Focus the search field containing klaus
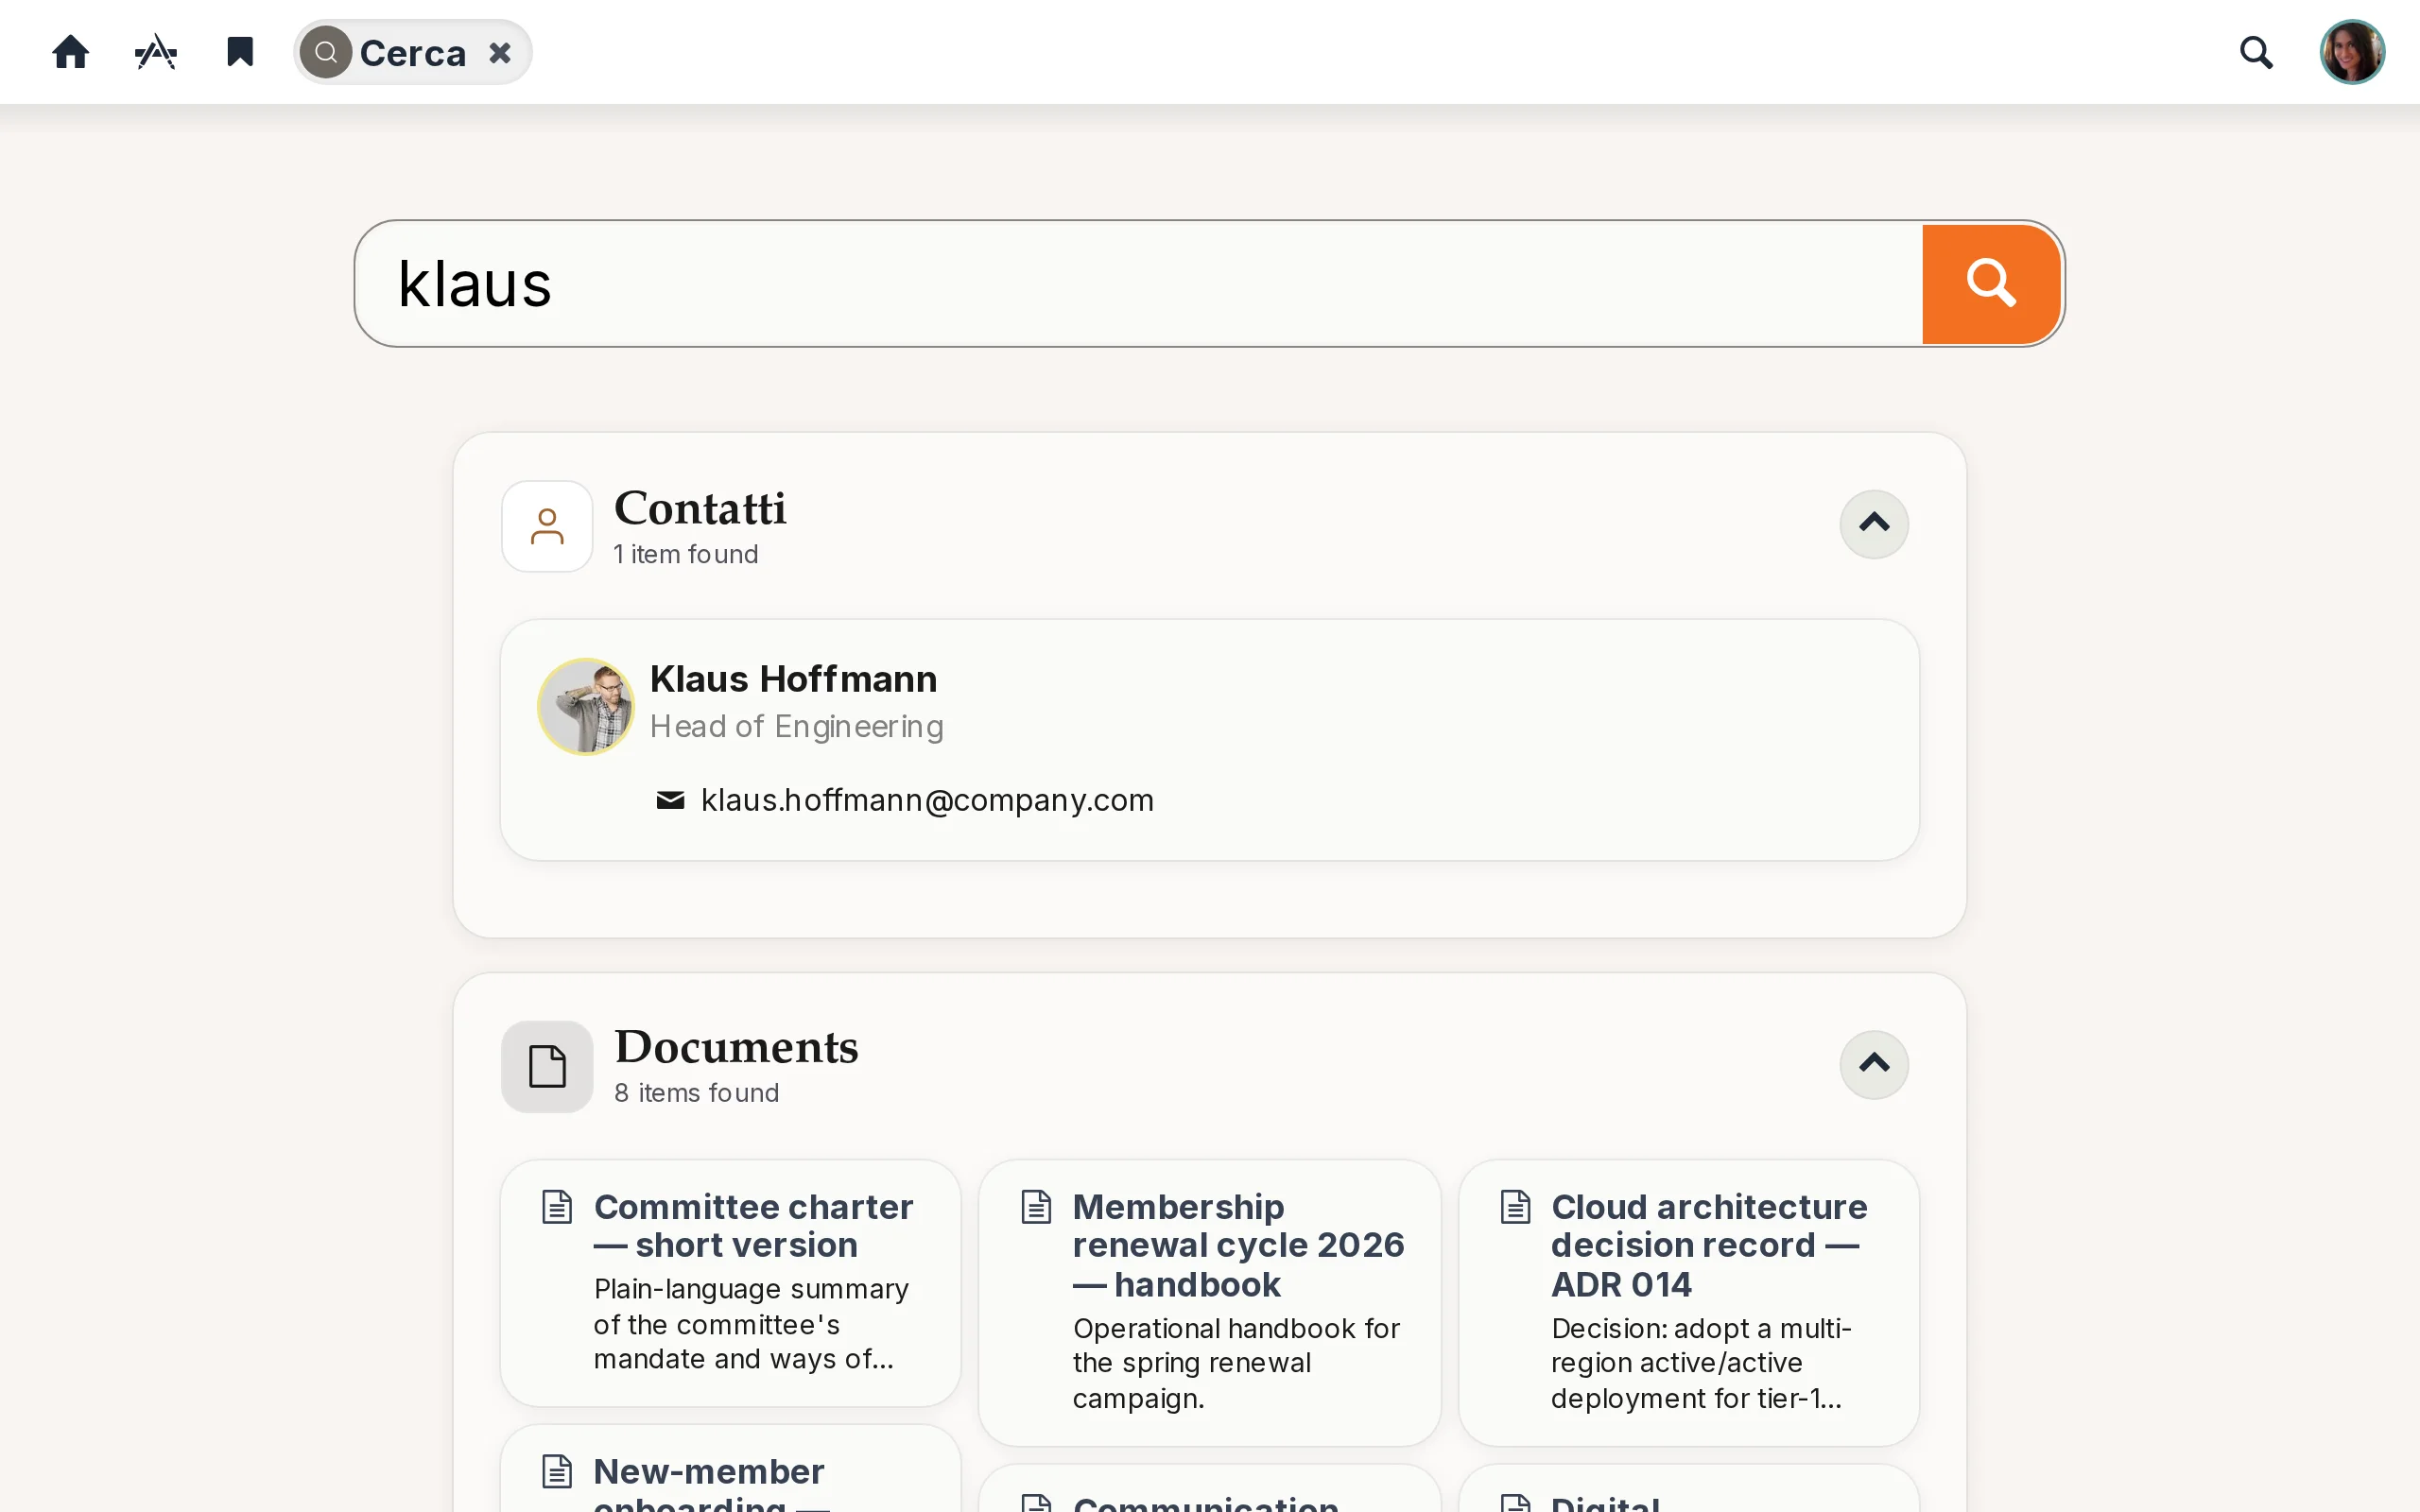The image size is (2420, 1512). click(1138, 284)
